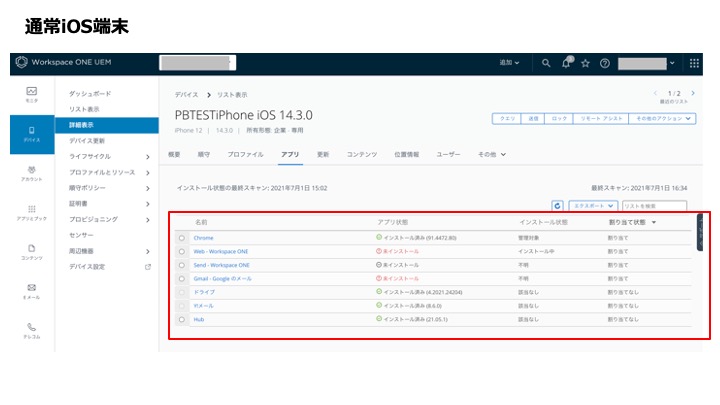This screenshot has width=720, height=405.
Task: Open the apps grid icon in header
Action: (694, 63)
